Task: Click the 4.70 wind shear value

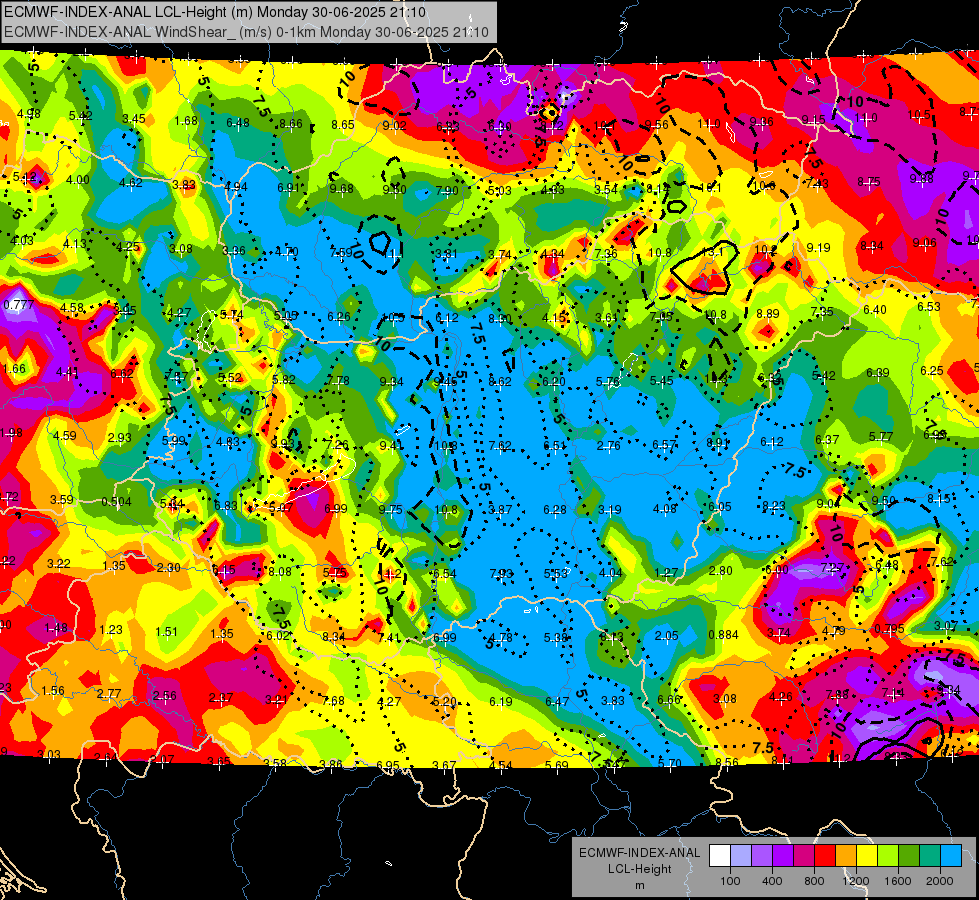Action: pyautogui.click(x=287, y=252)
